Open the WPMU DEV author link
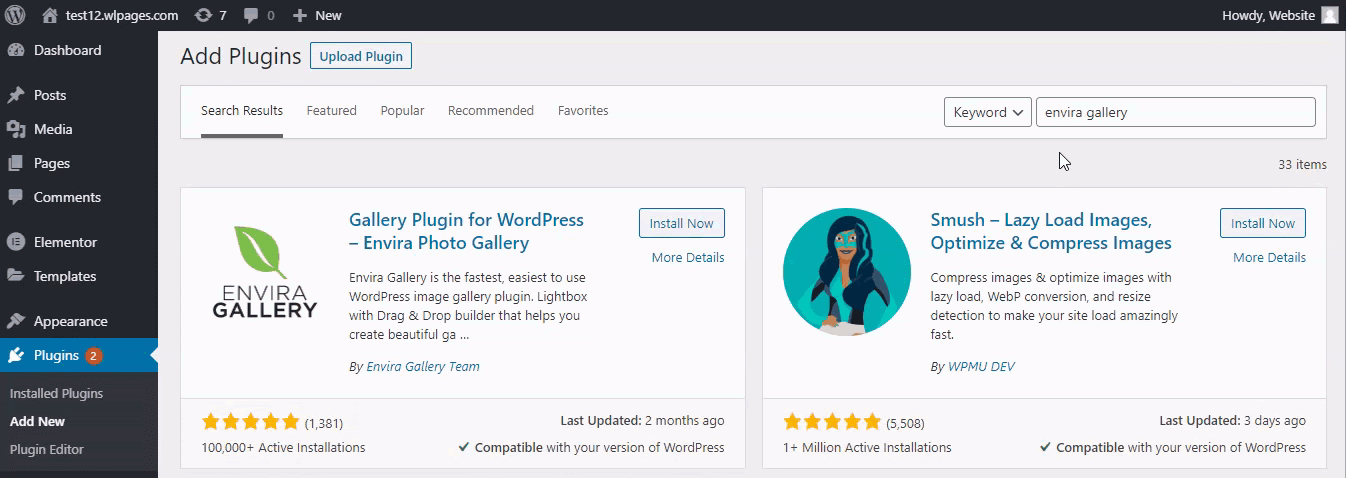1346x478 pixels. click(x=981, y=367)
